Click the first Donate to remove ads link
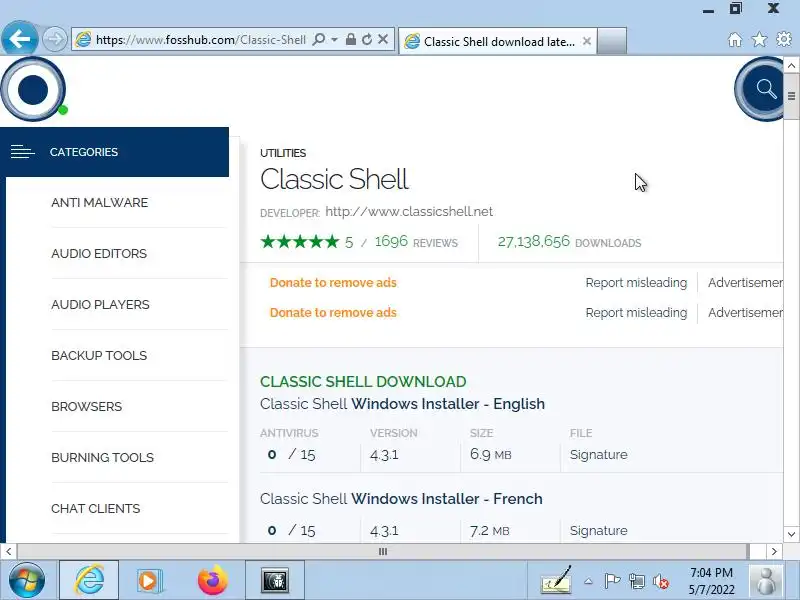 point(333,283)
